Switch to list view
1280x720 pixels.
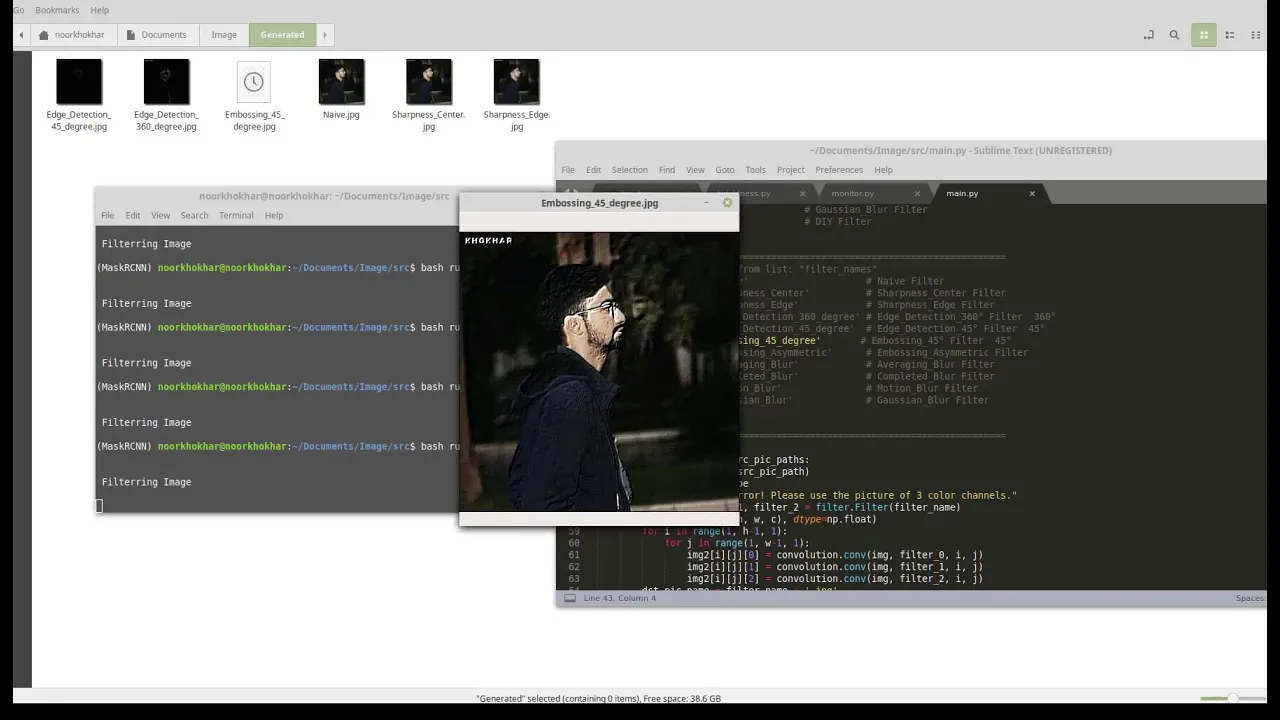pyautogui.click(x=1231, y=35)
